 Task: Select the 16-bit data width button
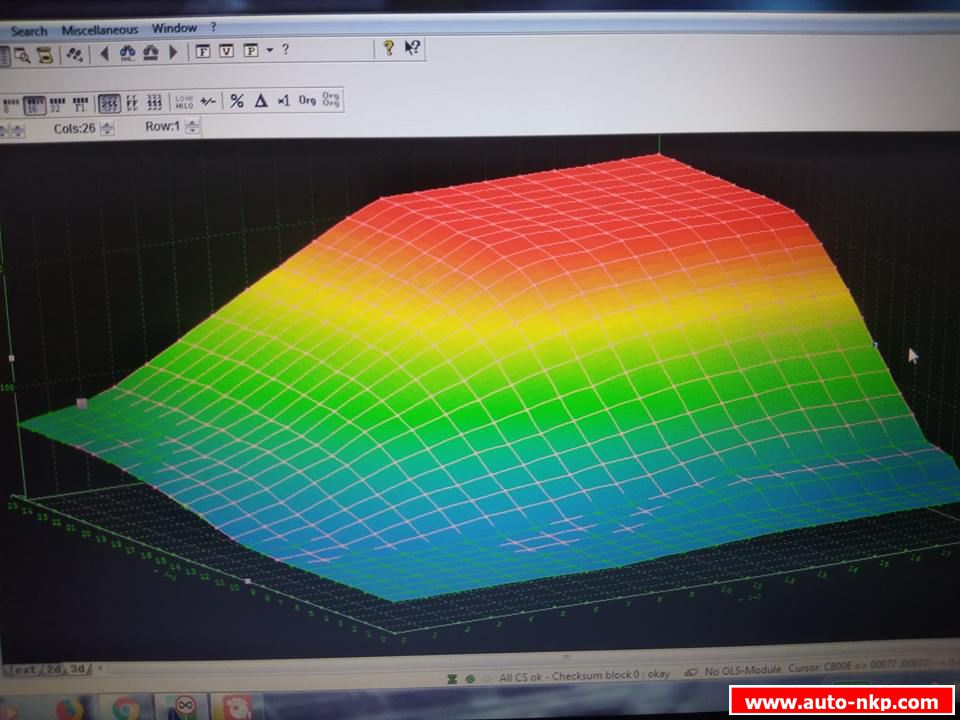tap(34, 105)
